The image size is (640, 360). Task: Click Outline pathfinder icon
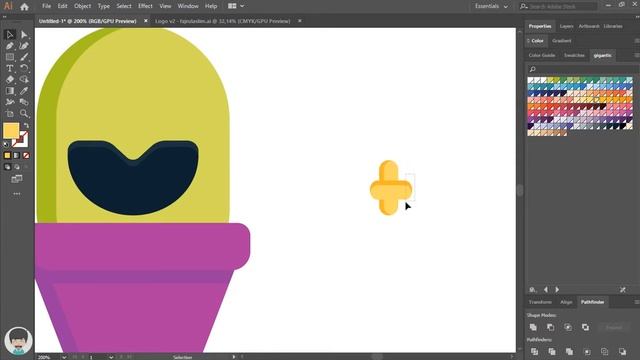click(604, 351)
